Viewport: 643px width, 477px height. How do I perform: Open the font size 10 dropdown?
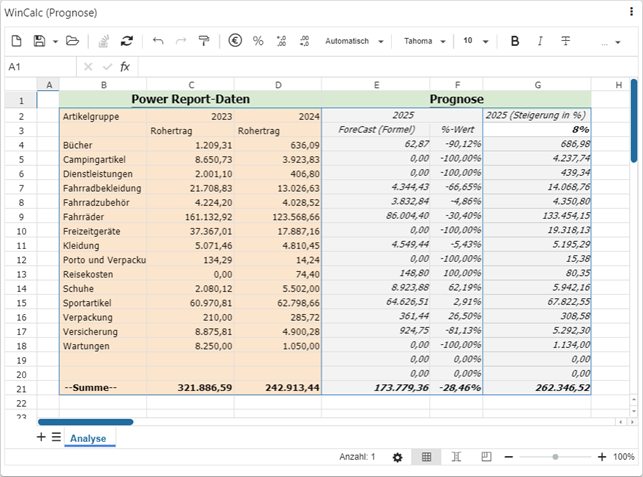point(474,41)
